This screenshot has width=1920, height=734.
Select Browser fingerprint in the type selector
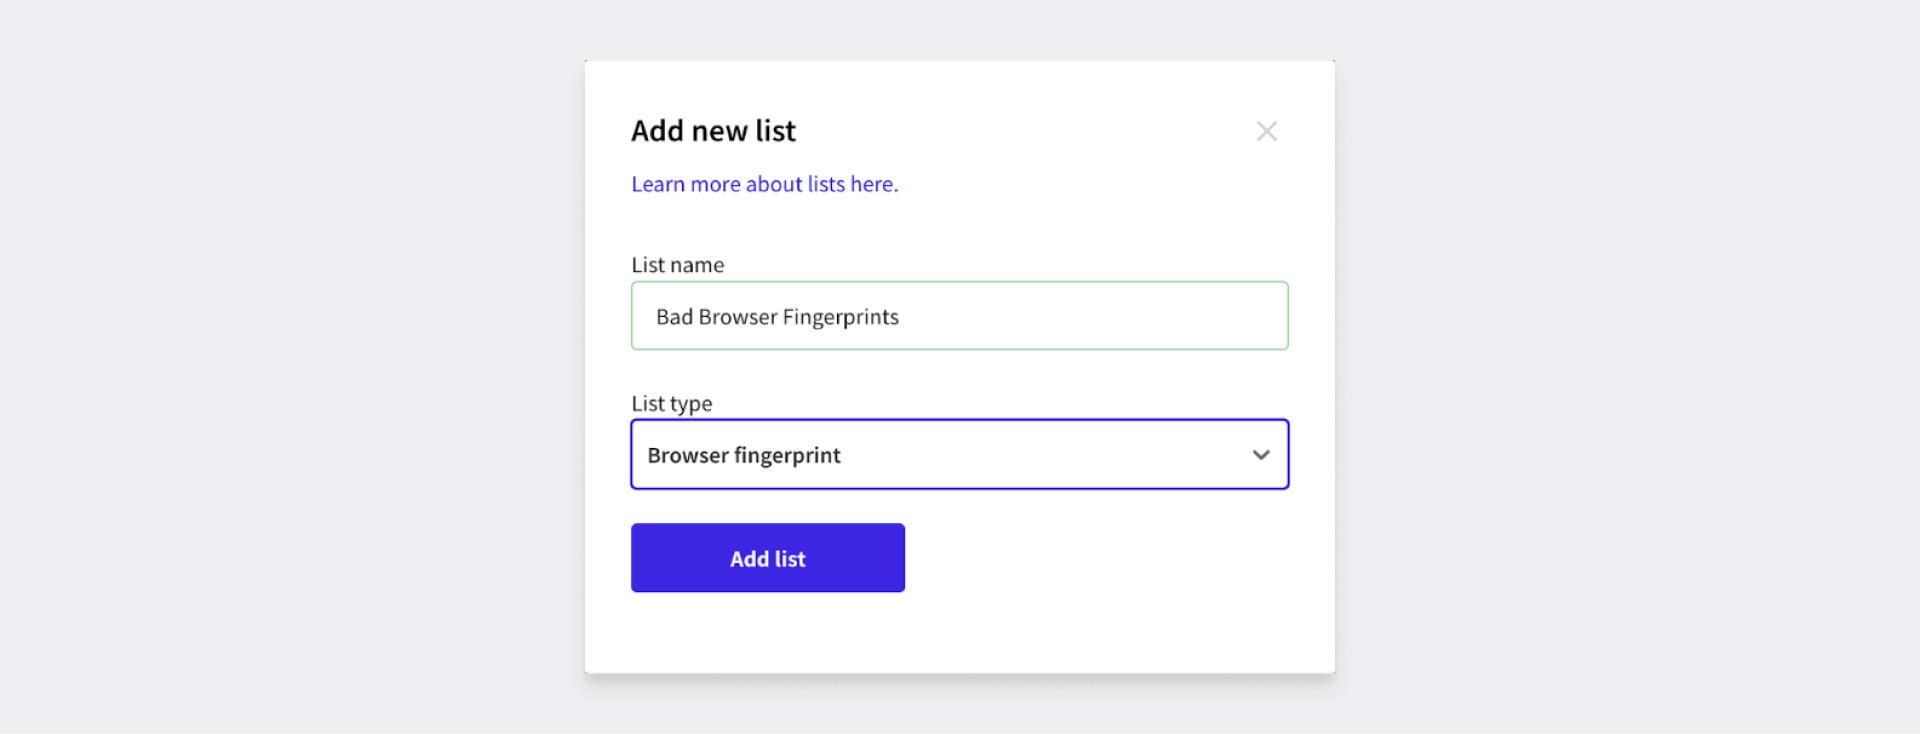(x=959, y=454)
